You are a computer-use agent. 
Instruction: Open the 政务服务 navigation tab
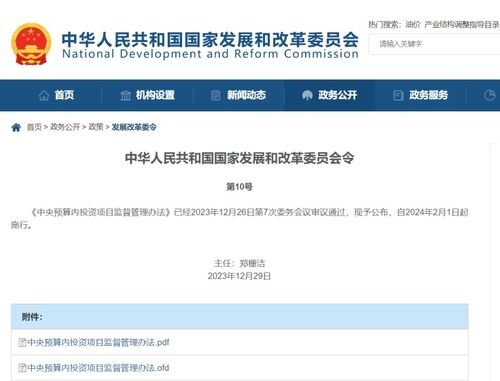tap(420, 95)
